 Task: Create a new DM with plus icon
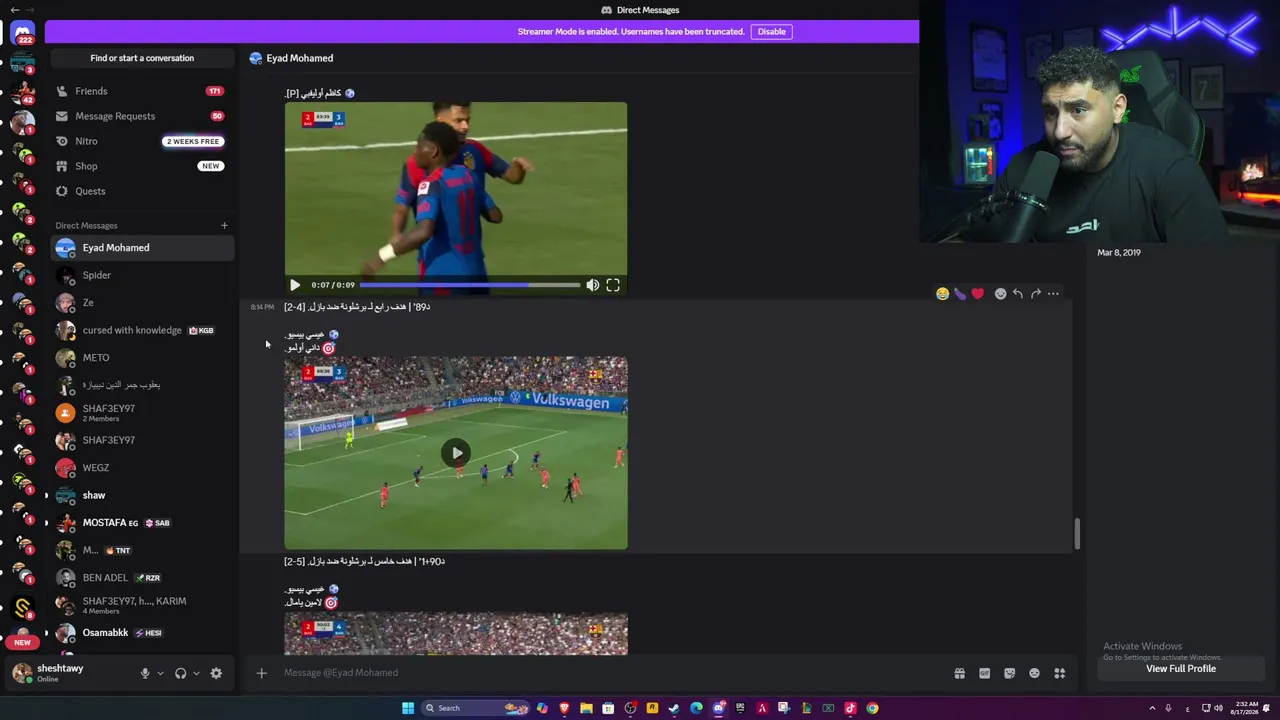(x=224, y=226)
